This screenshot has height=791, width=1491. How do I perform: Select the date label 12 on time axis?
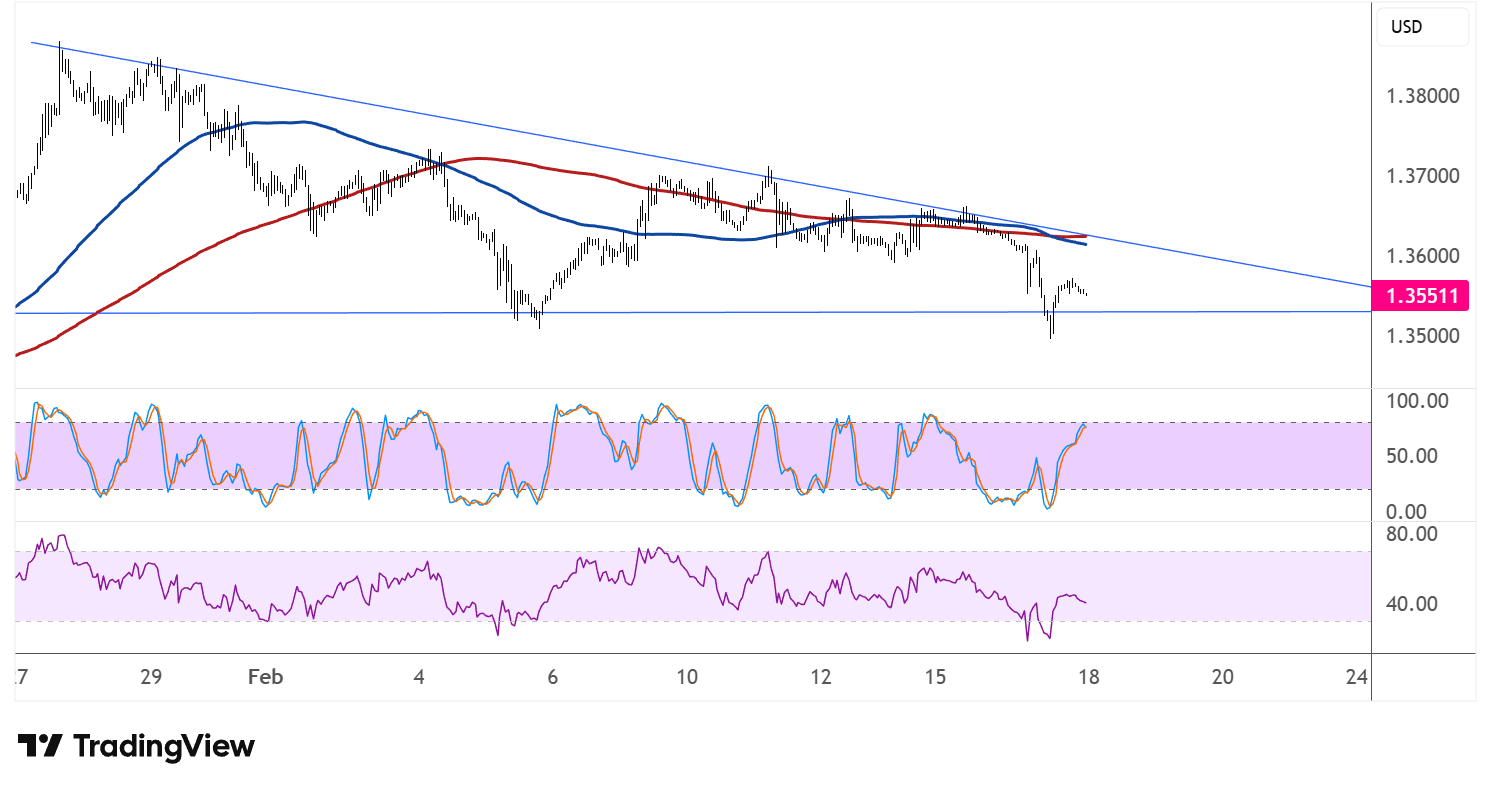(821, 677)
